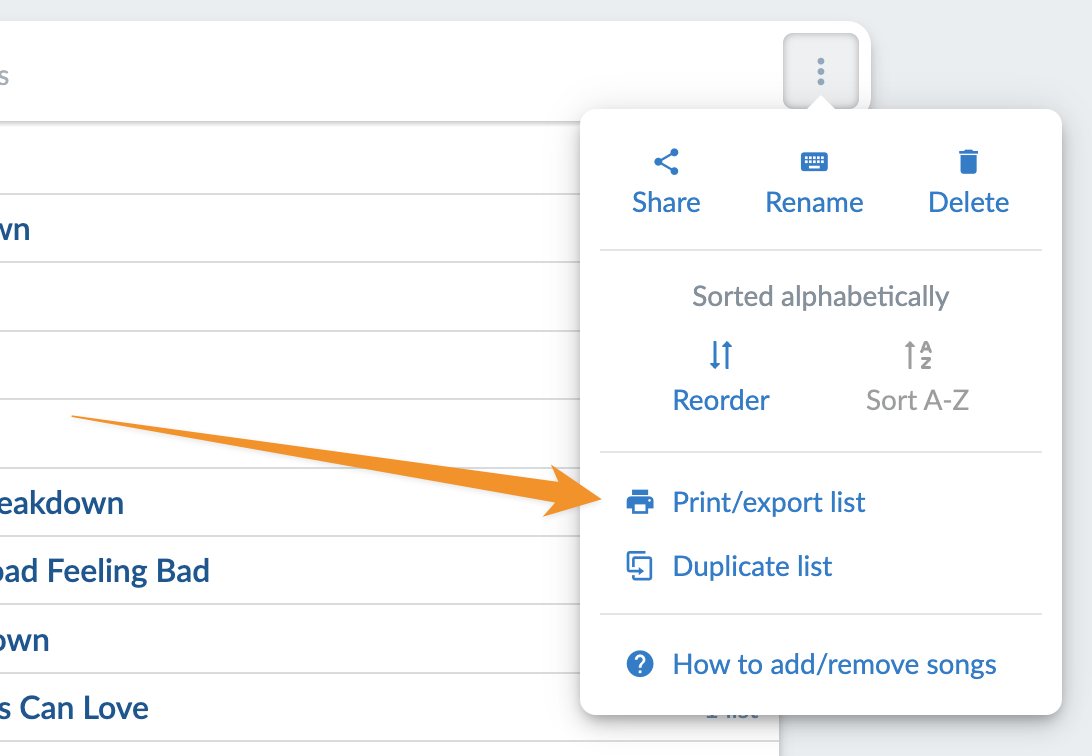
Task: Choose Duplicate list menu entry
Action: pos(752,566)
